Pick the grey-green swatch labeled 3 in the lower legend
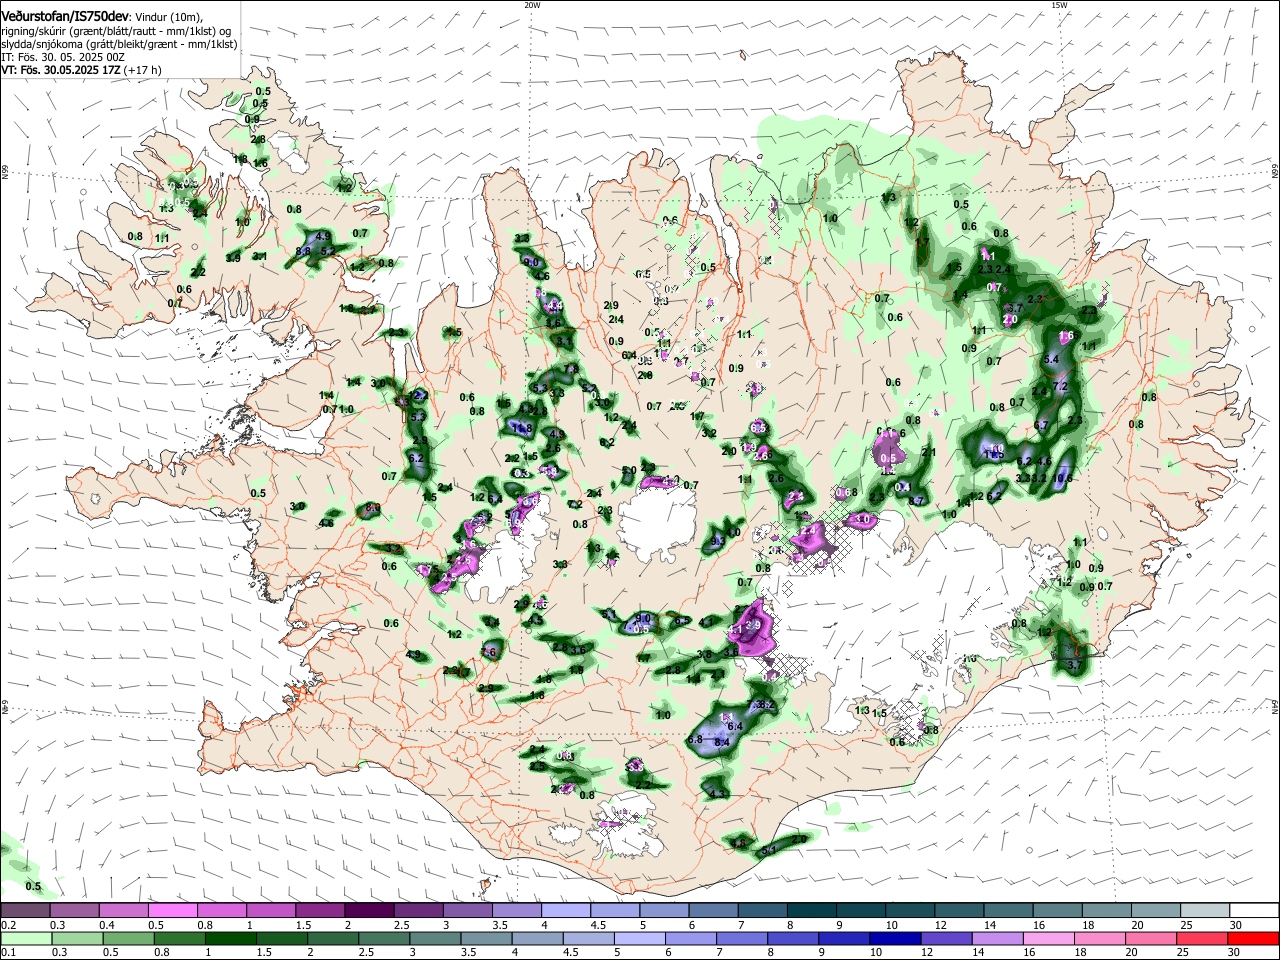This screenshot has height=960, width=1280. pos(434,938)
